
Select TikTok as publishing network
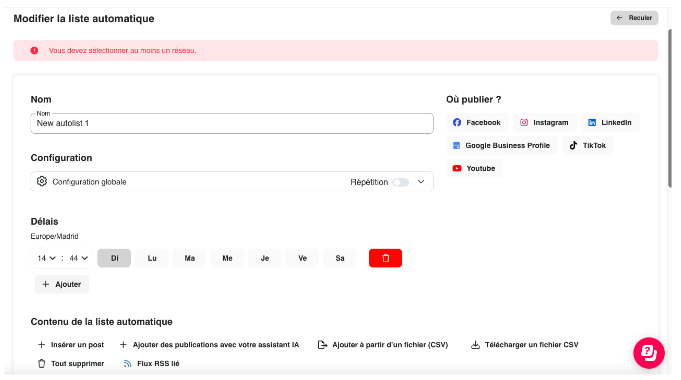pyautogui.click(x=588, y=145)
